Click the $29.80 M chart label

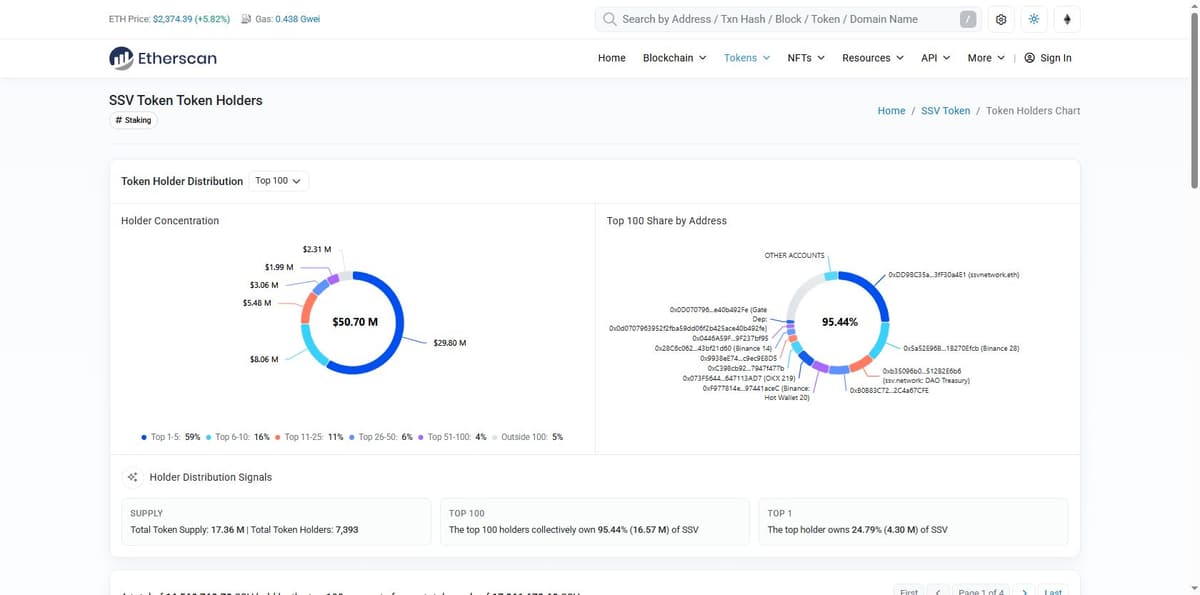[x=449, y=343]
